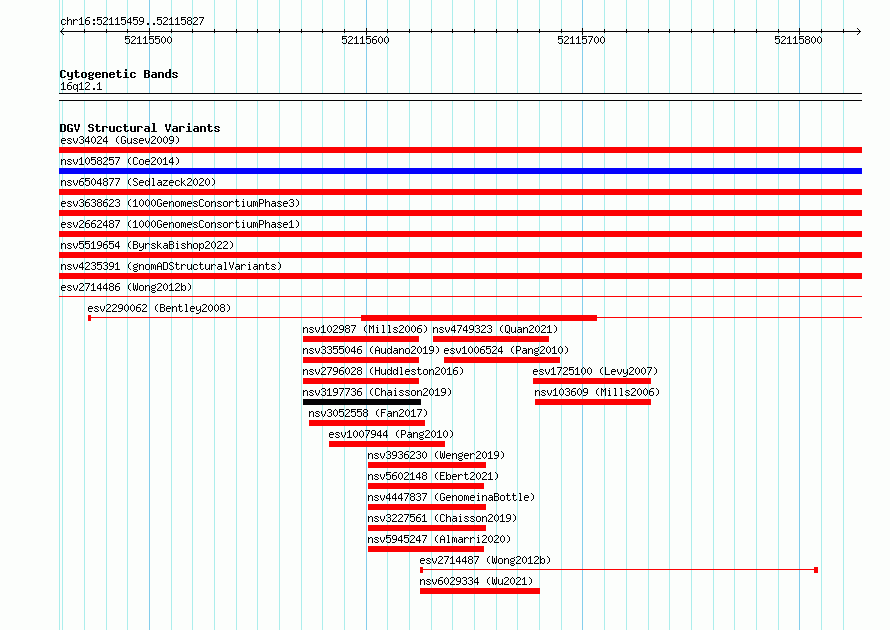The height and width of the screenshot is (630, 890).
Task: Open esv2290062 (Bentley2008) variant
Action: [159, 308]
